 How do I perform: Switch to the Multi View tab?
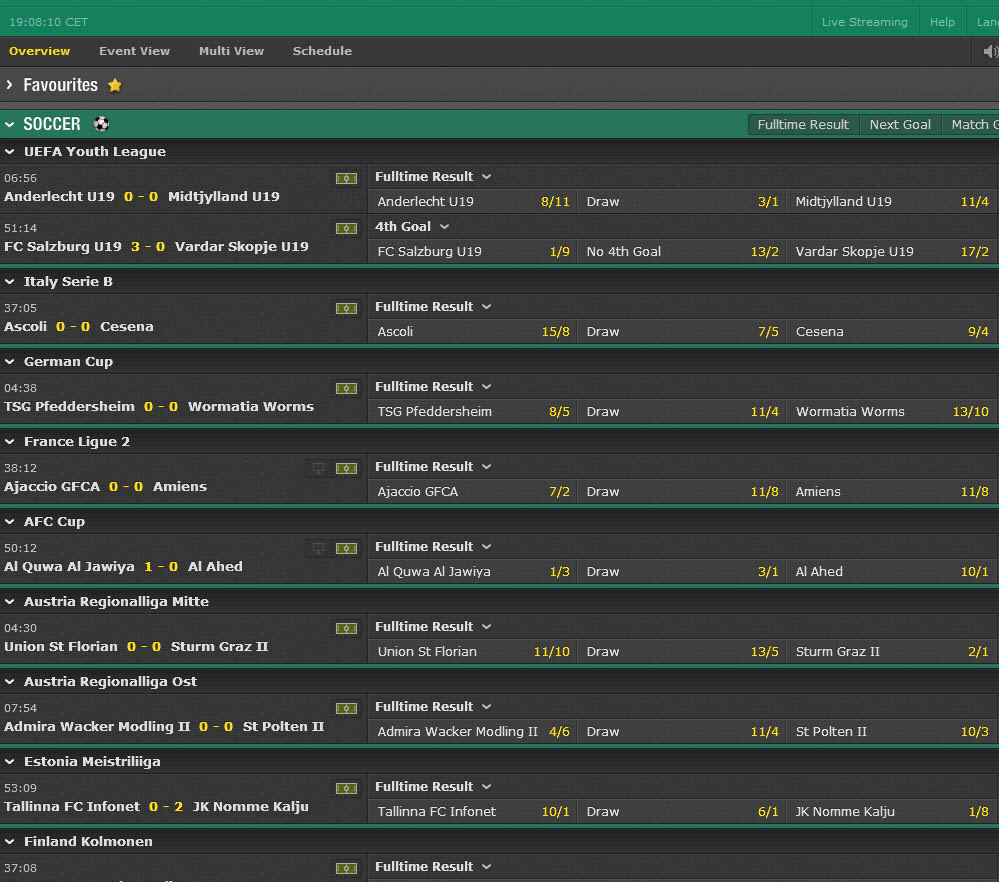click(x=231, y=51)
